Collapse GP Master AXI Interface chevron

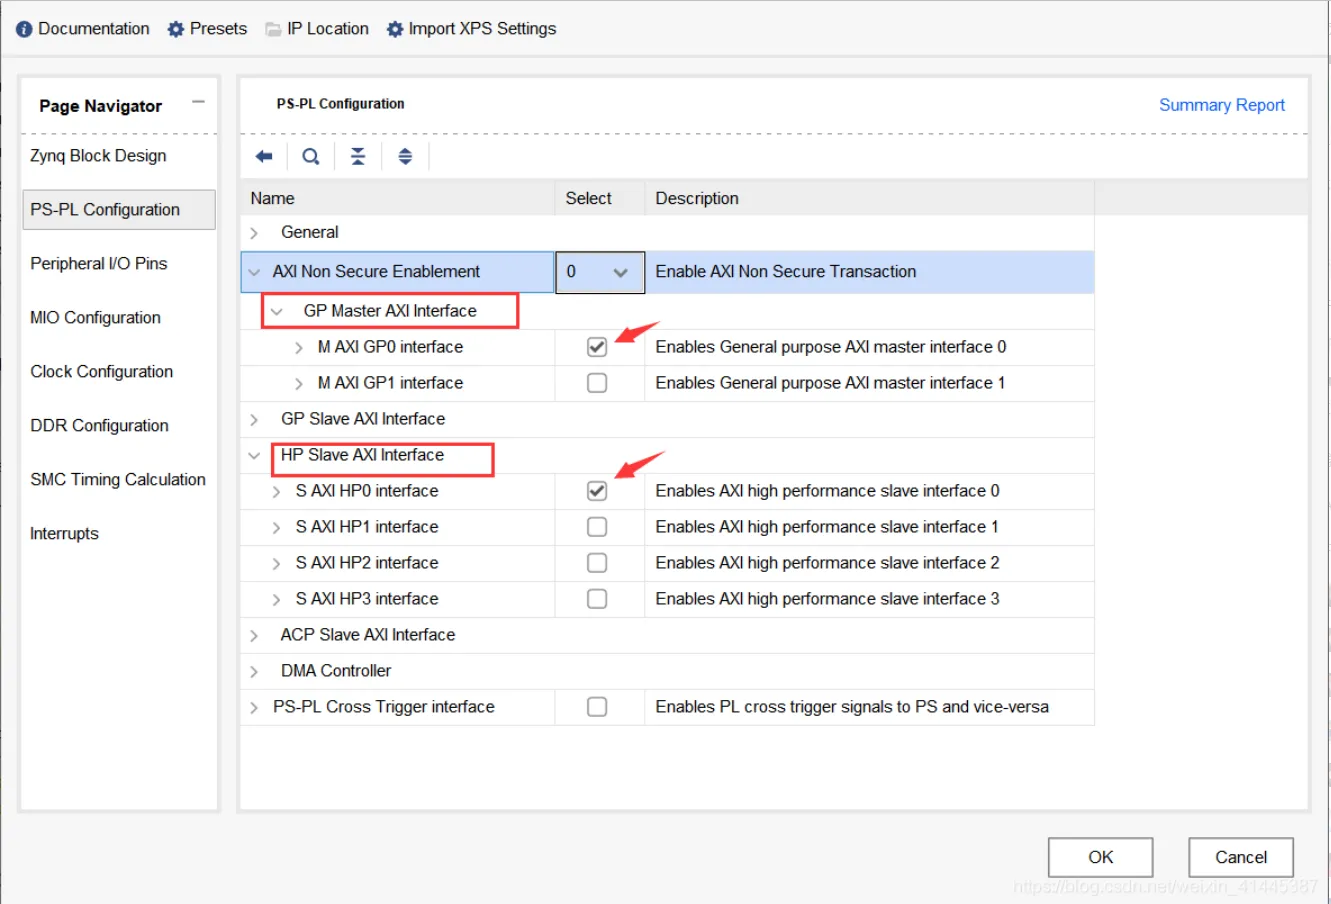click(277, 311)
